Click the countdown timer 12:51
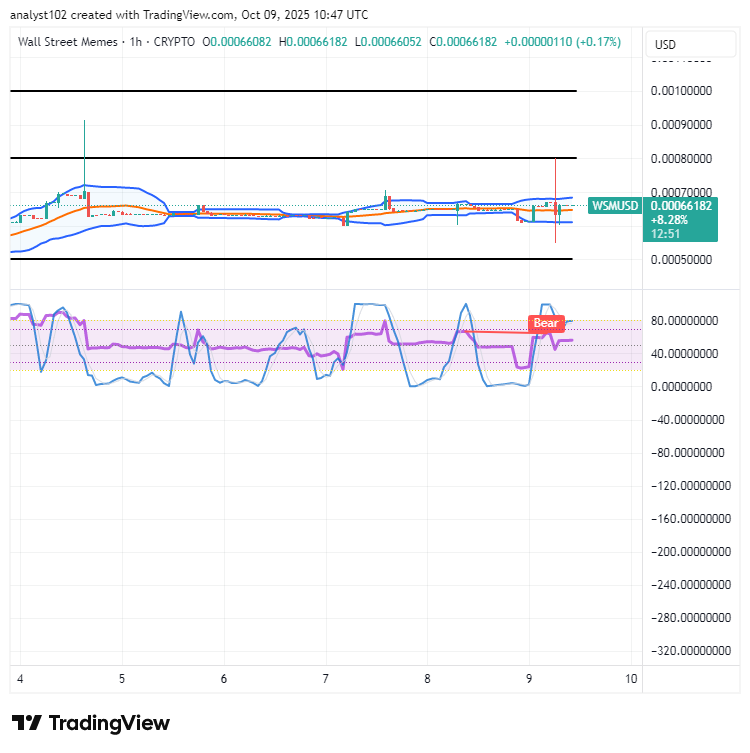This screenshot has height=753, width=750. click(665, 234)
